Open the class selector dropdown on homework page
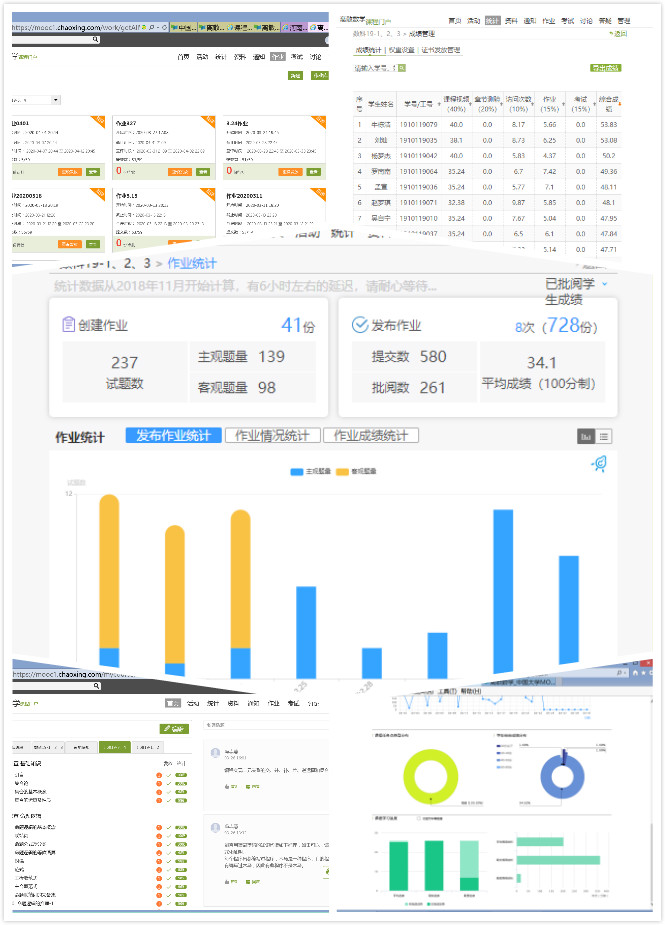 (55, 100)
